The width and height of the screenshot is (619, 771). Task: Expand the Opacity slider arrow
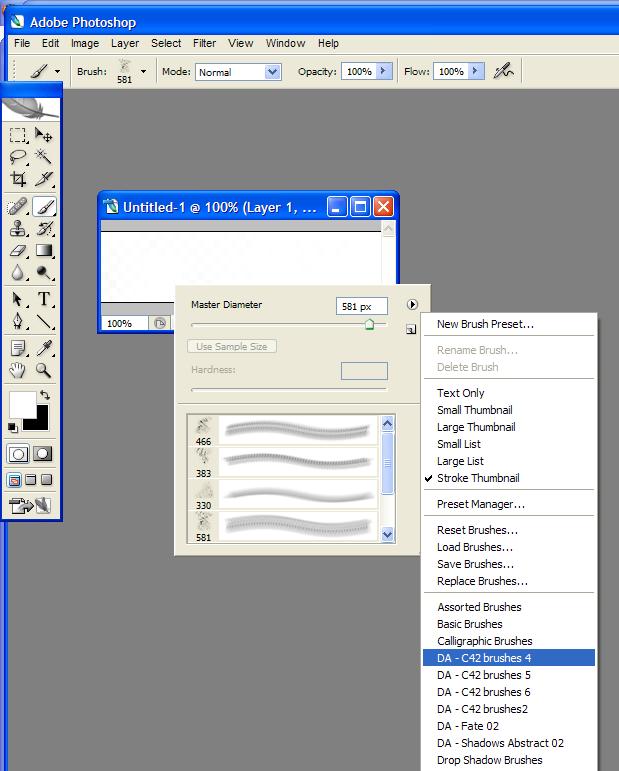pyautogui.click(x=384, y=72)
